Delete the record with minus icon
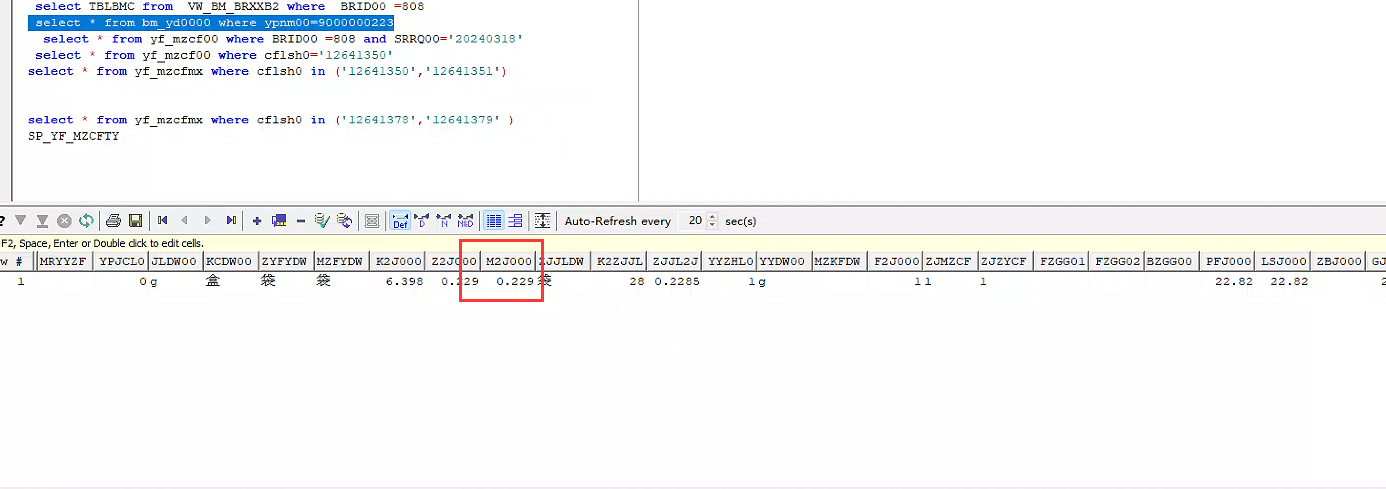 [x=300, y=220]
